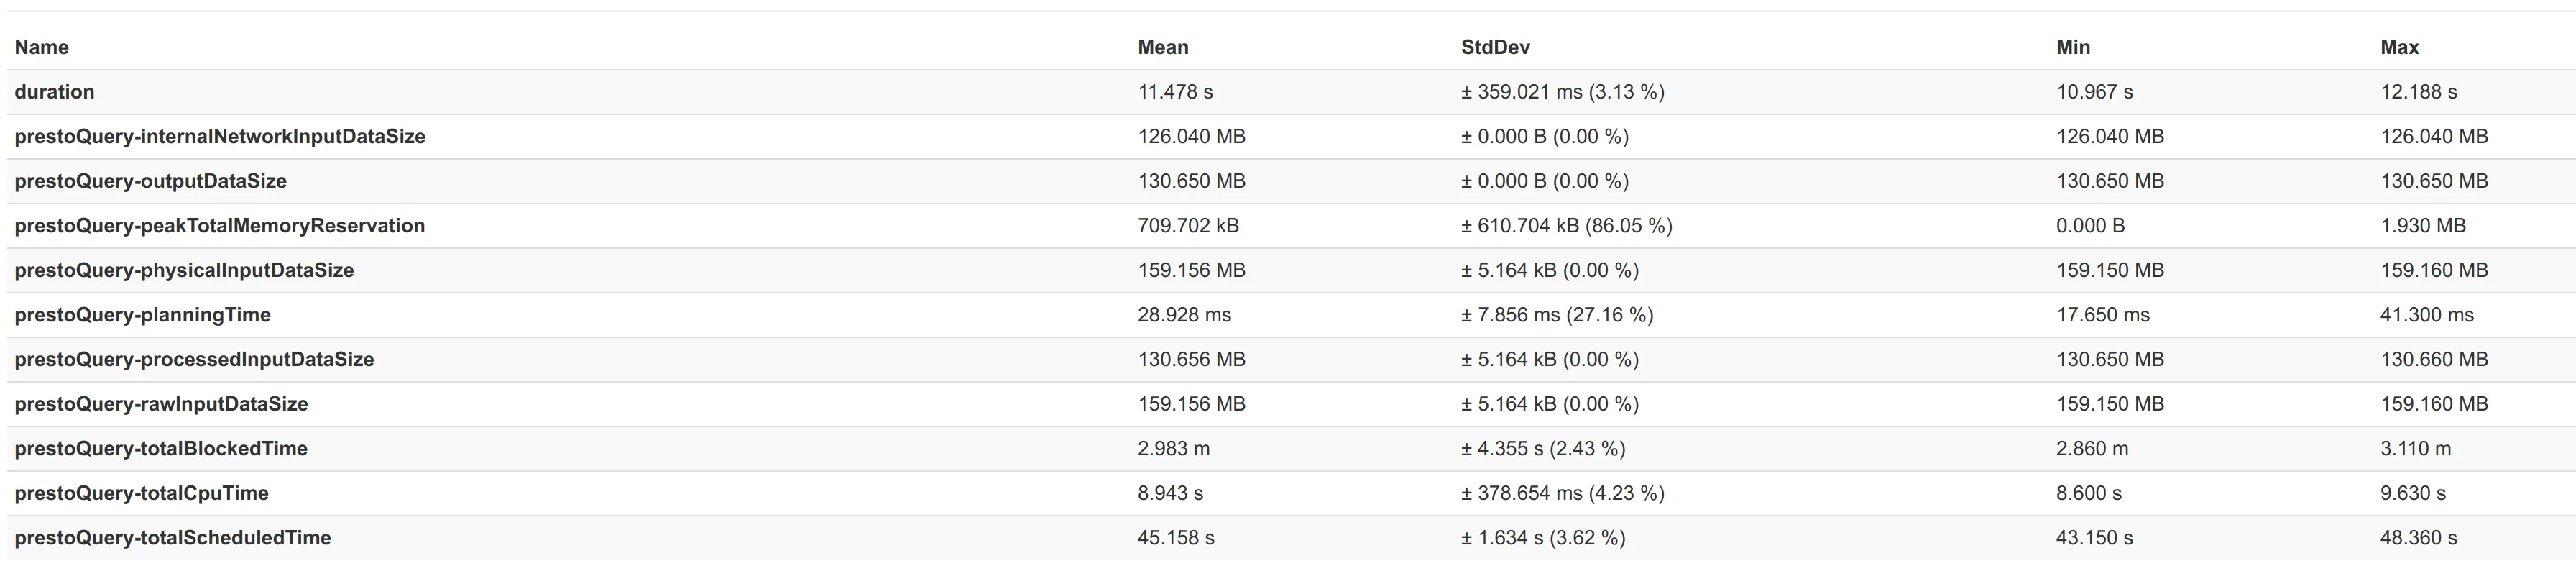Screen dimensions: 2576x566
Task: Click the StdDev column header
Action: pos(1495,47)
